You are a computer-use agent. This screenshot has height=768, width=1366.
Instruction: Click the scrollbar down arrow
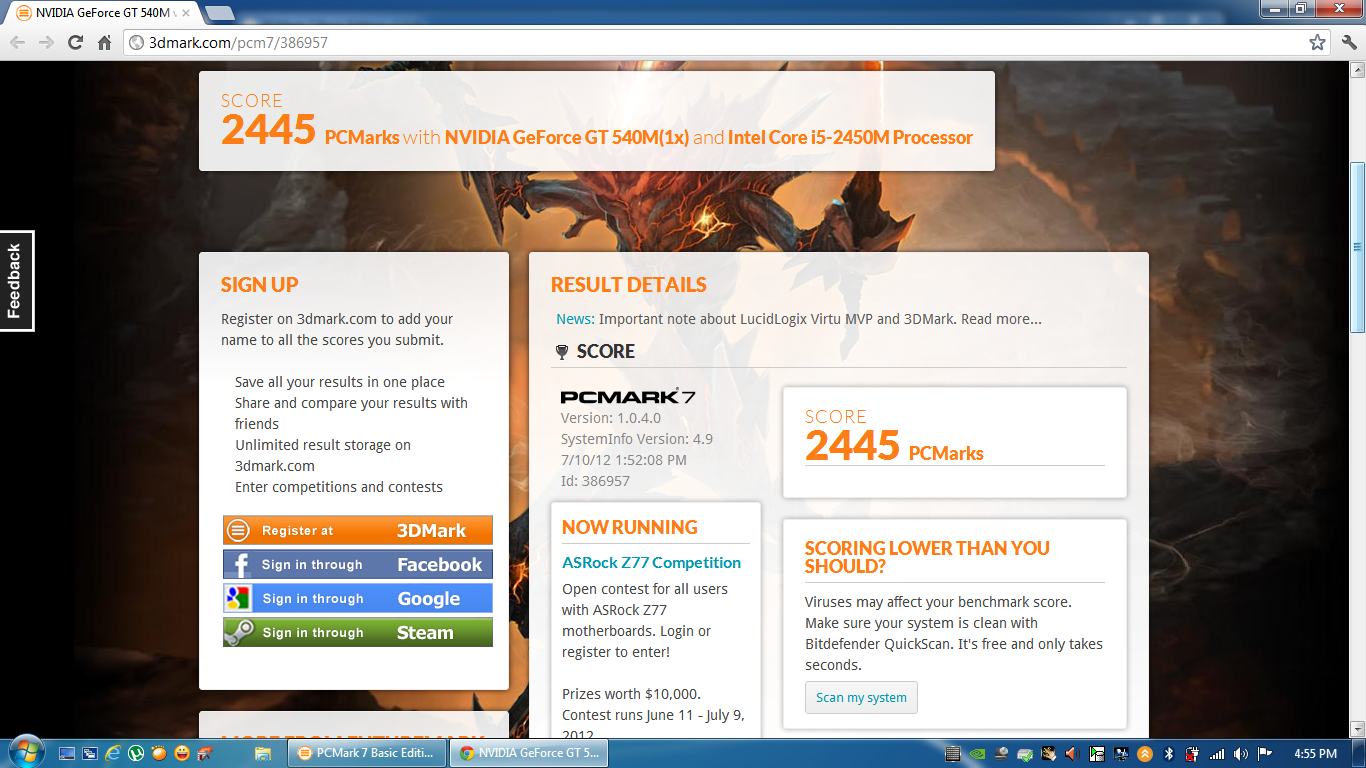(x=1357, y=729)
